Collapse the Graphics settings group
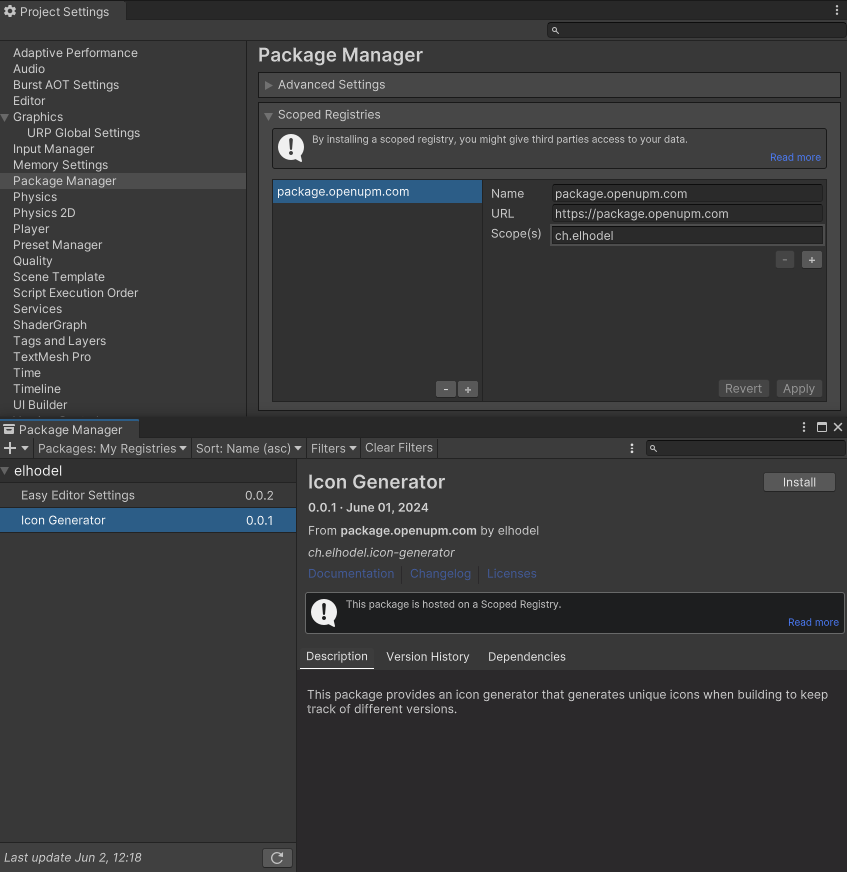The height and width of the screenshot is (872, 847). 5,117
